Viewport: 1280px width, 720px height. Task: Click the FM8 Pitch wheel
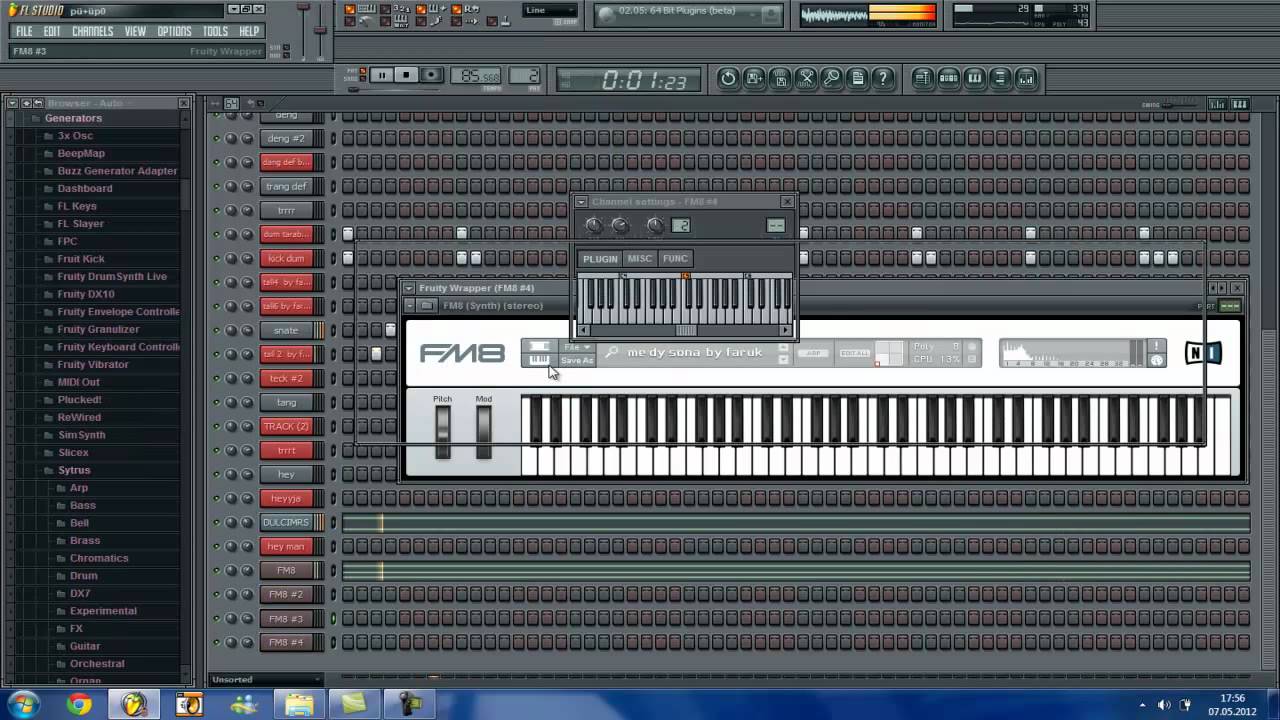coord(442,431)
